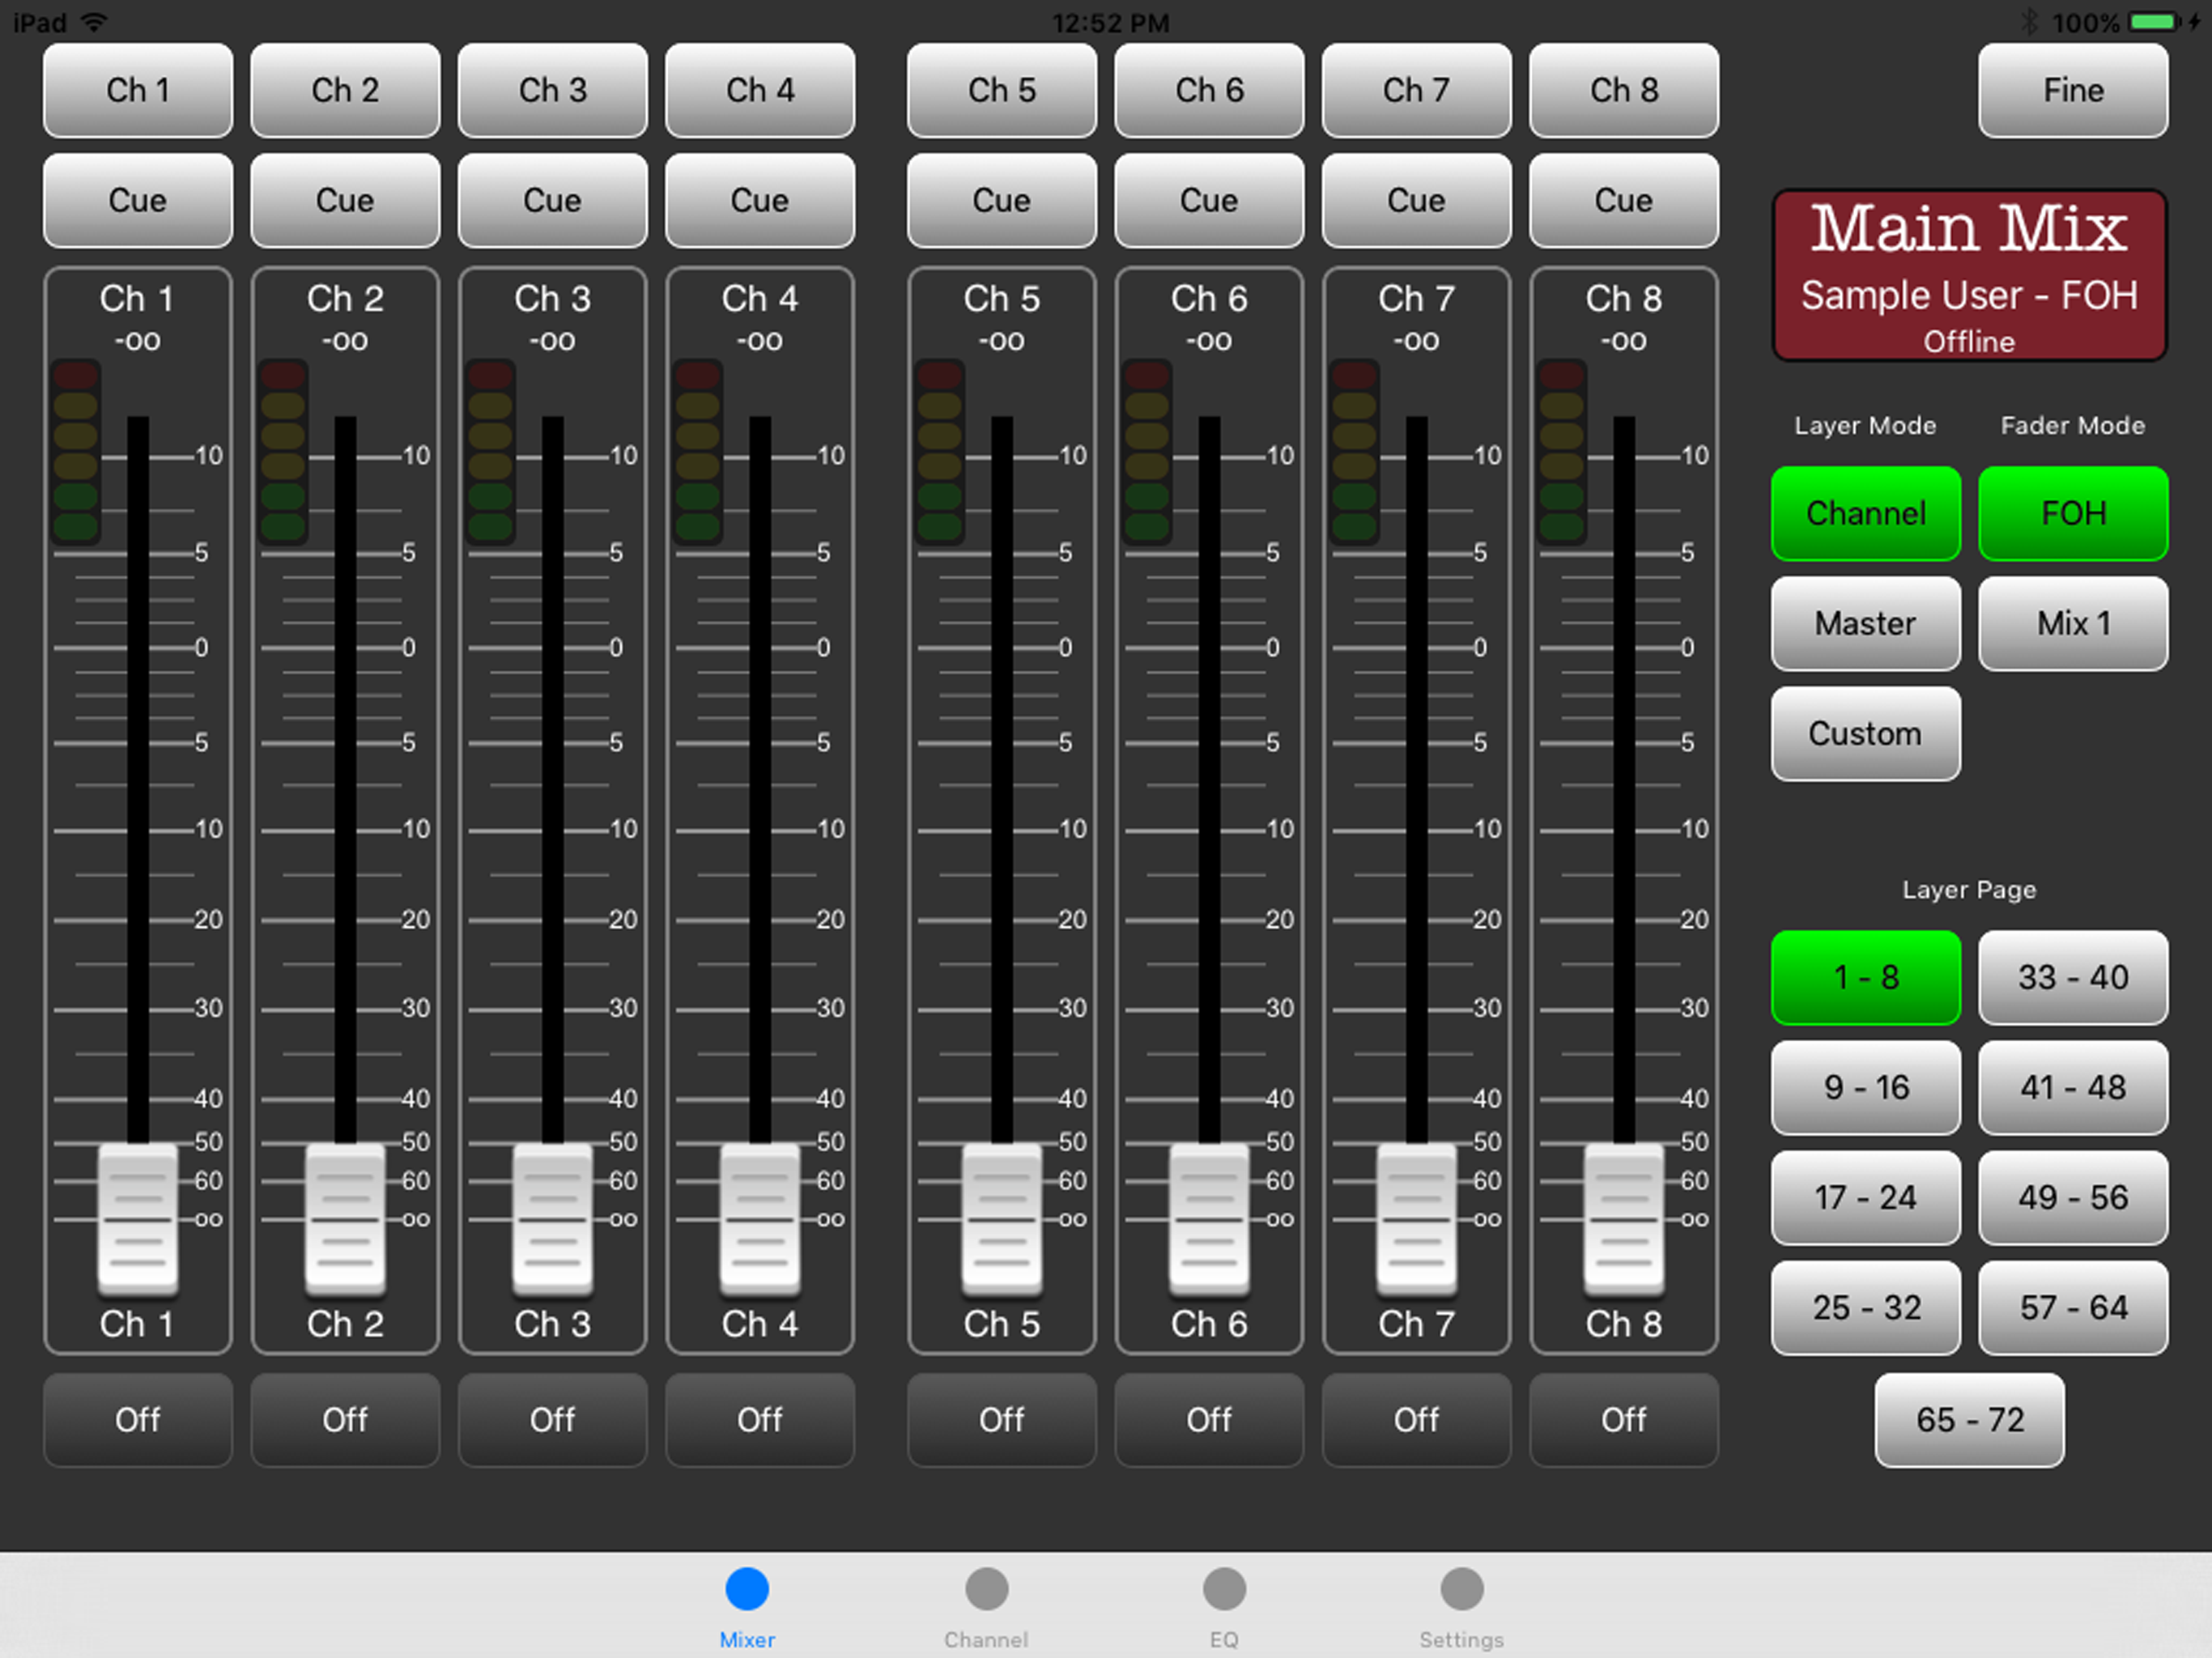
Task: Click the Main Mix status panel
Action: pyautogui.click(x=1969, y=275)
